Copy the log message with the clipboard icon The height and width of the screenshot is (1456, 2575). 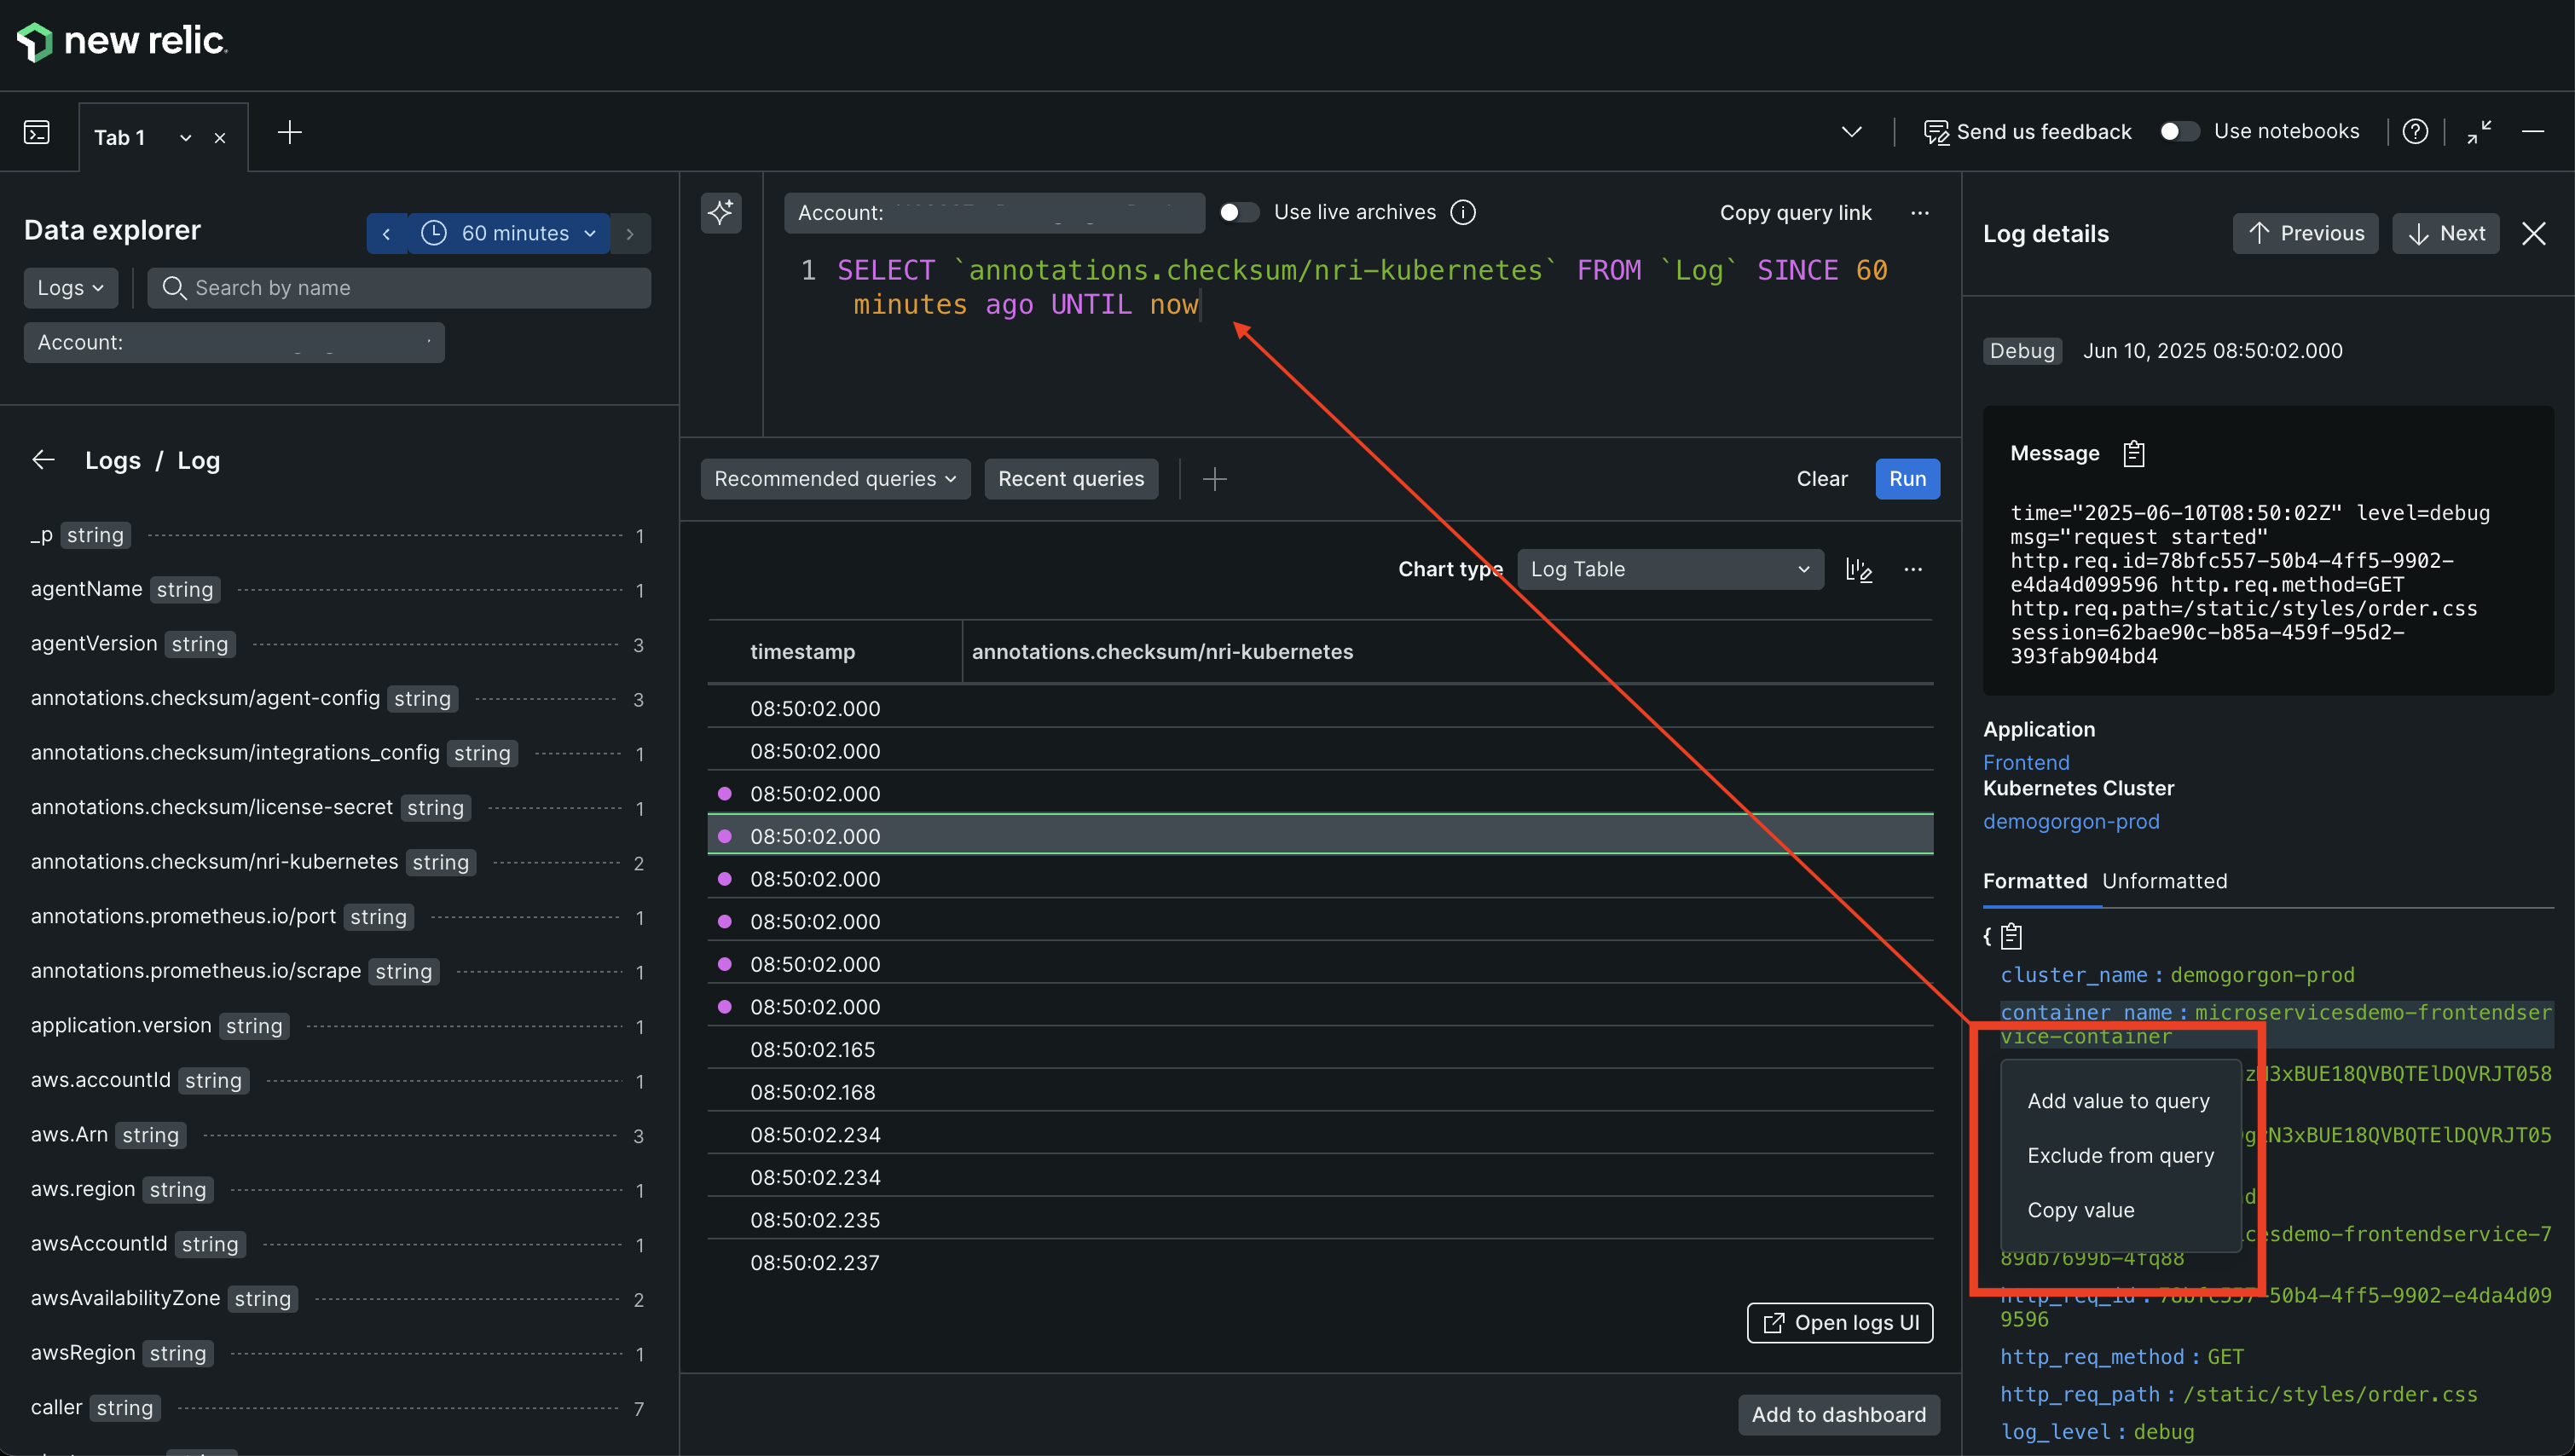pyautogui.click(x=2133, y=454)
